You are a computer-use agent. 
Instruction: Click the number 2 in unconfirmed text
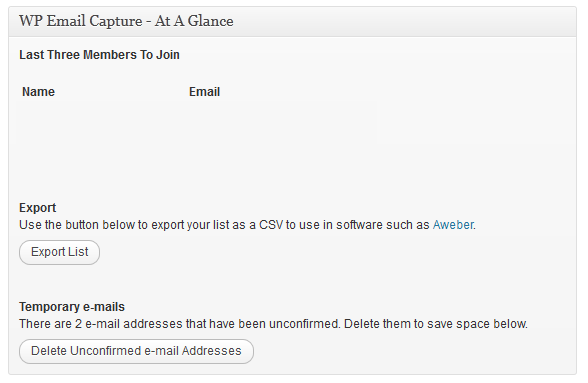(x=78, y=324)
